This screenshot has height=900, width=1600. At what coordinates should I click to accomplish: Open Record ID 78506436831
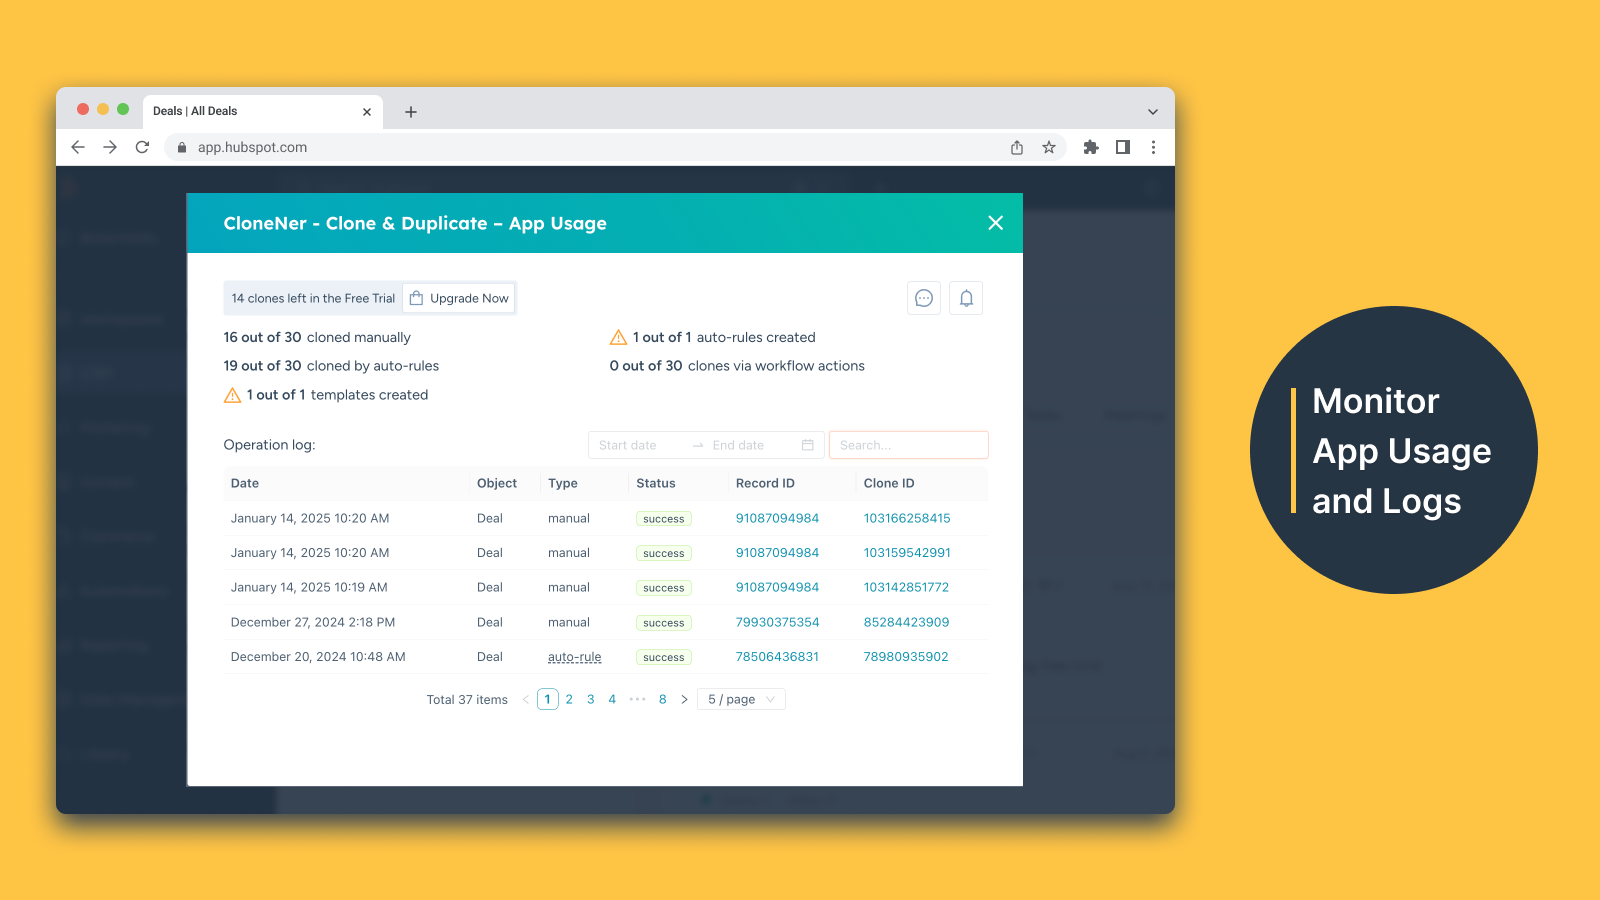777,657
